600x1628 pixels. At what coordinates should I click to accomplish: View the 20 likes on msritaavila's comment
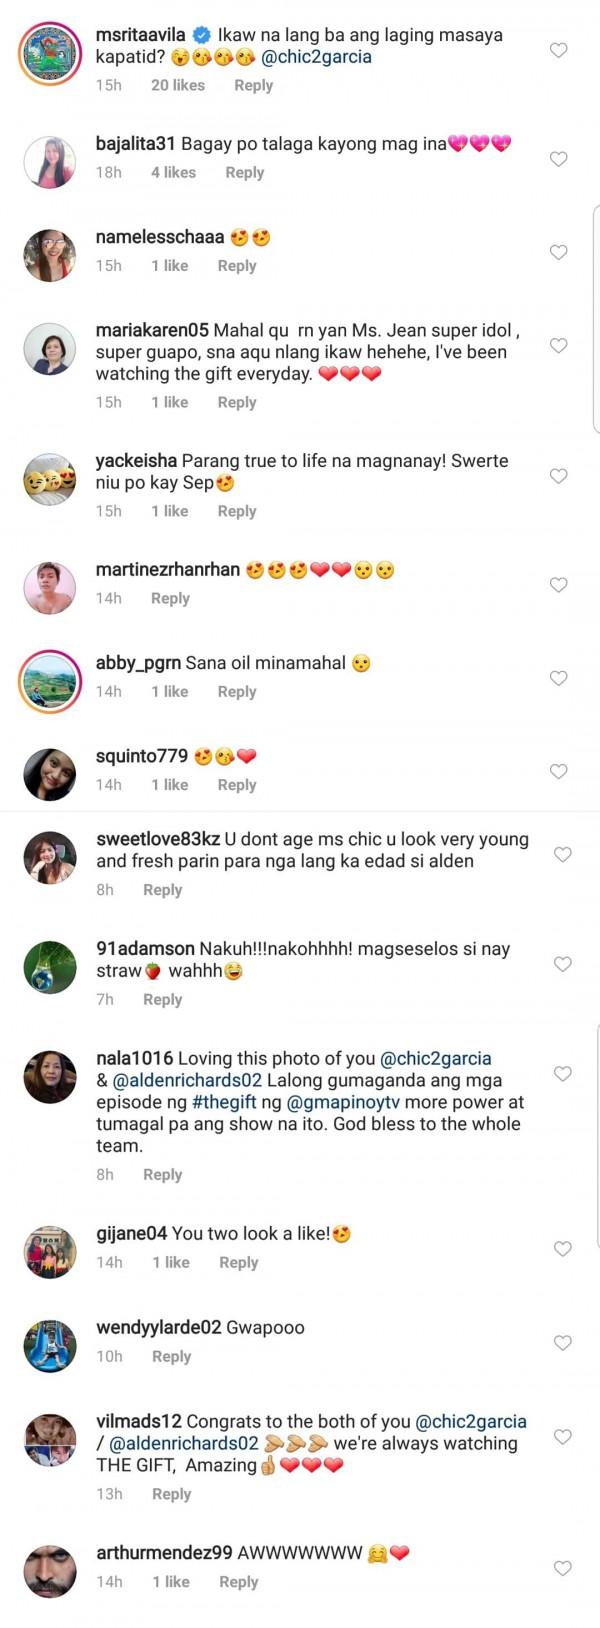point(177,86)
